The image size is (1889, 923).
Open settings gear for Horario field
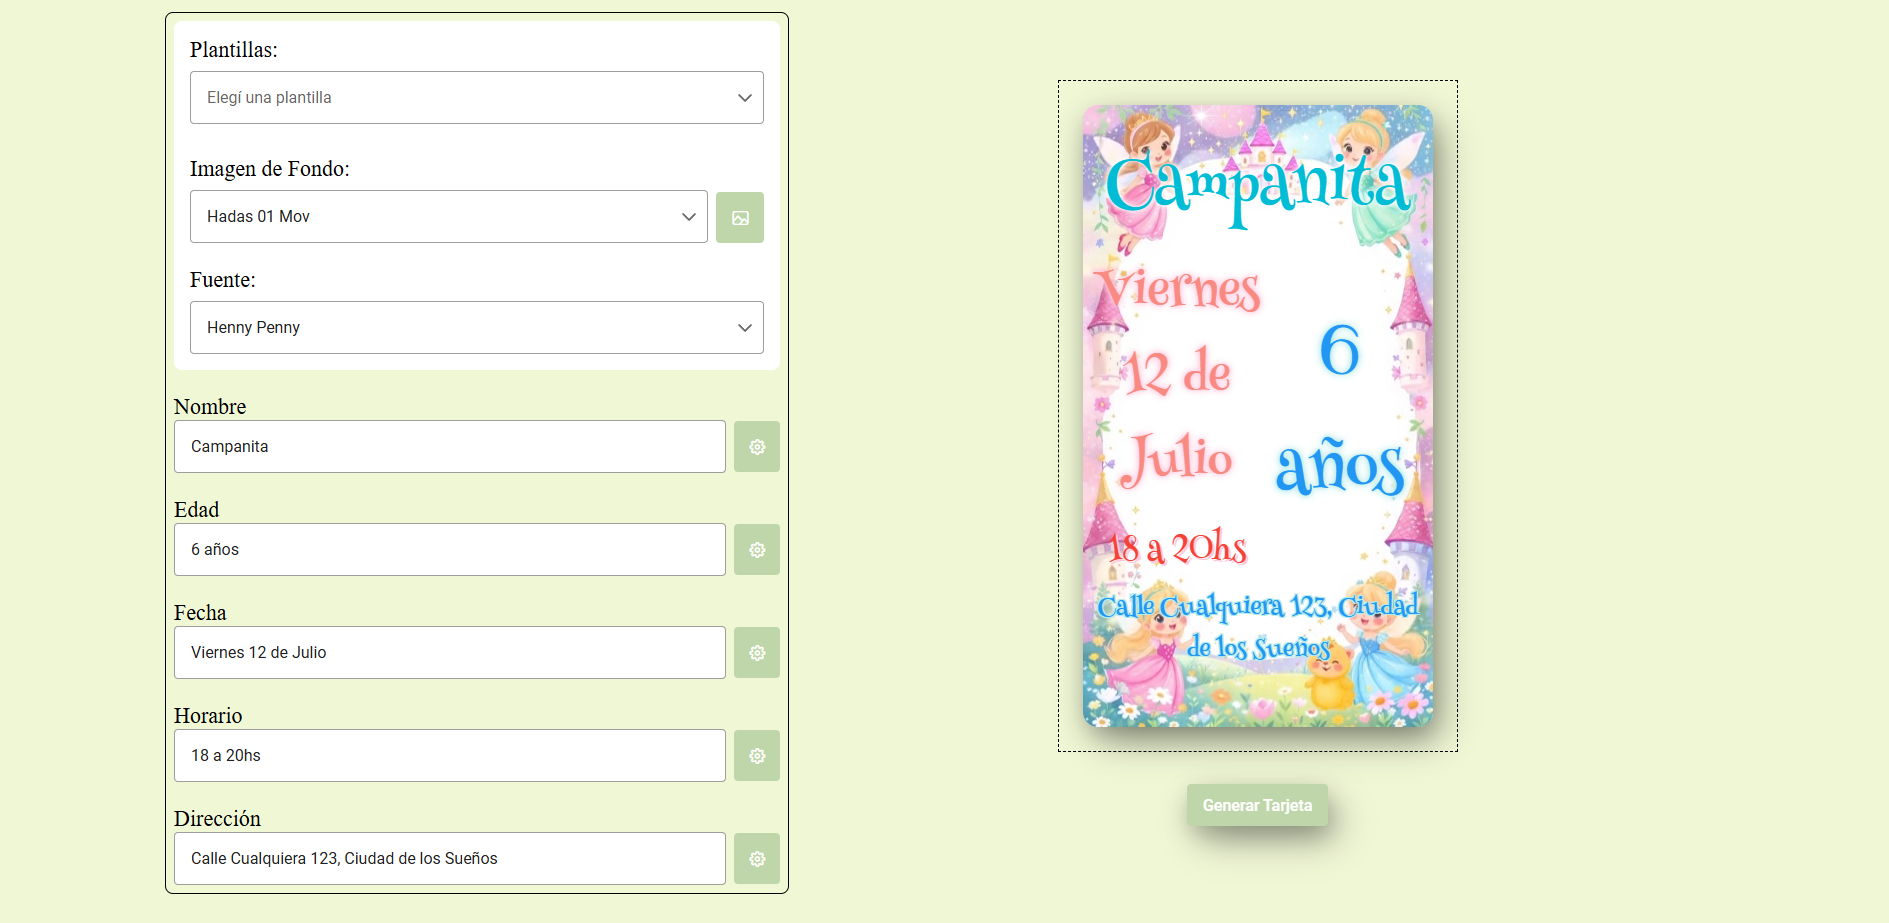756,756
